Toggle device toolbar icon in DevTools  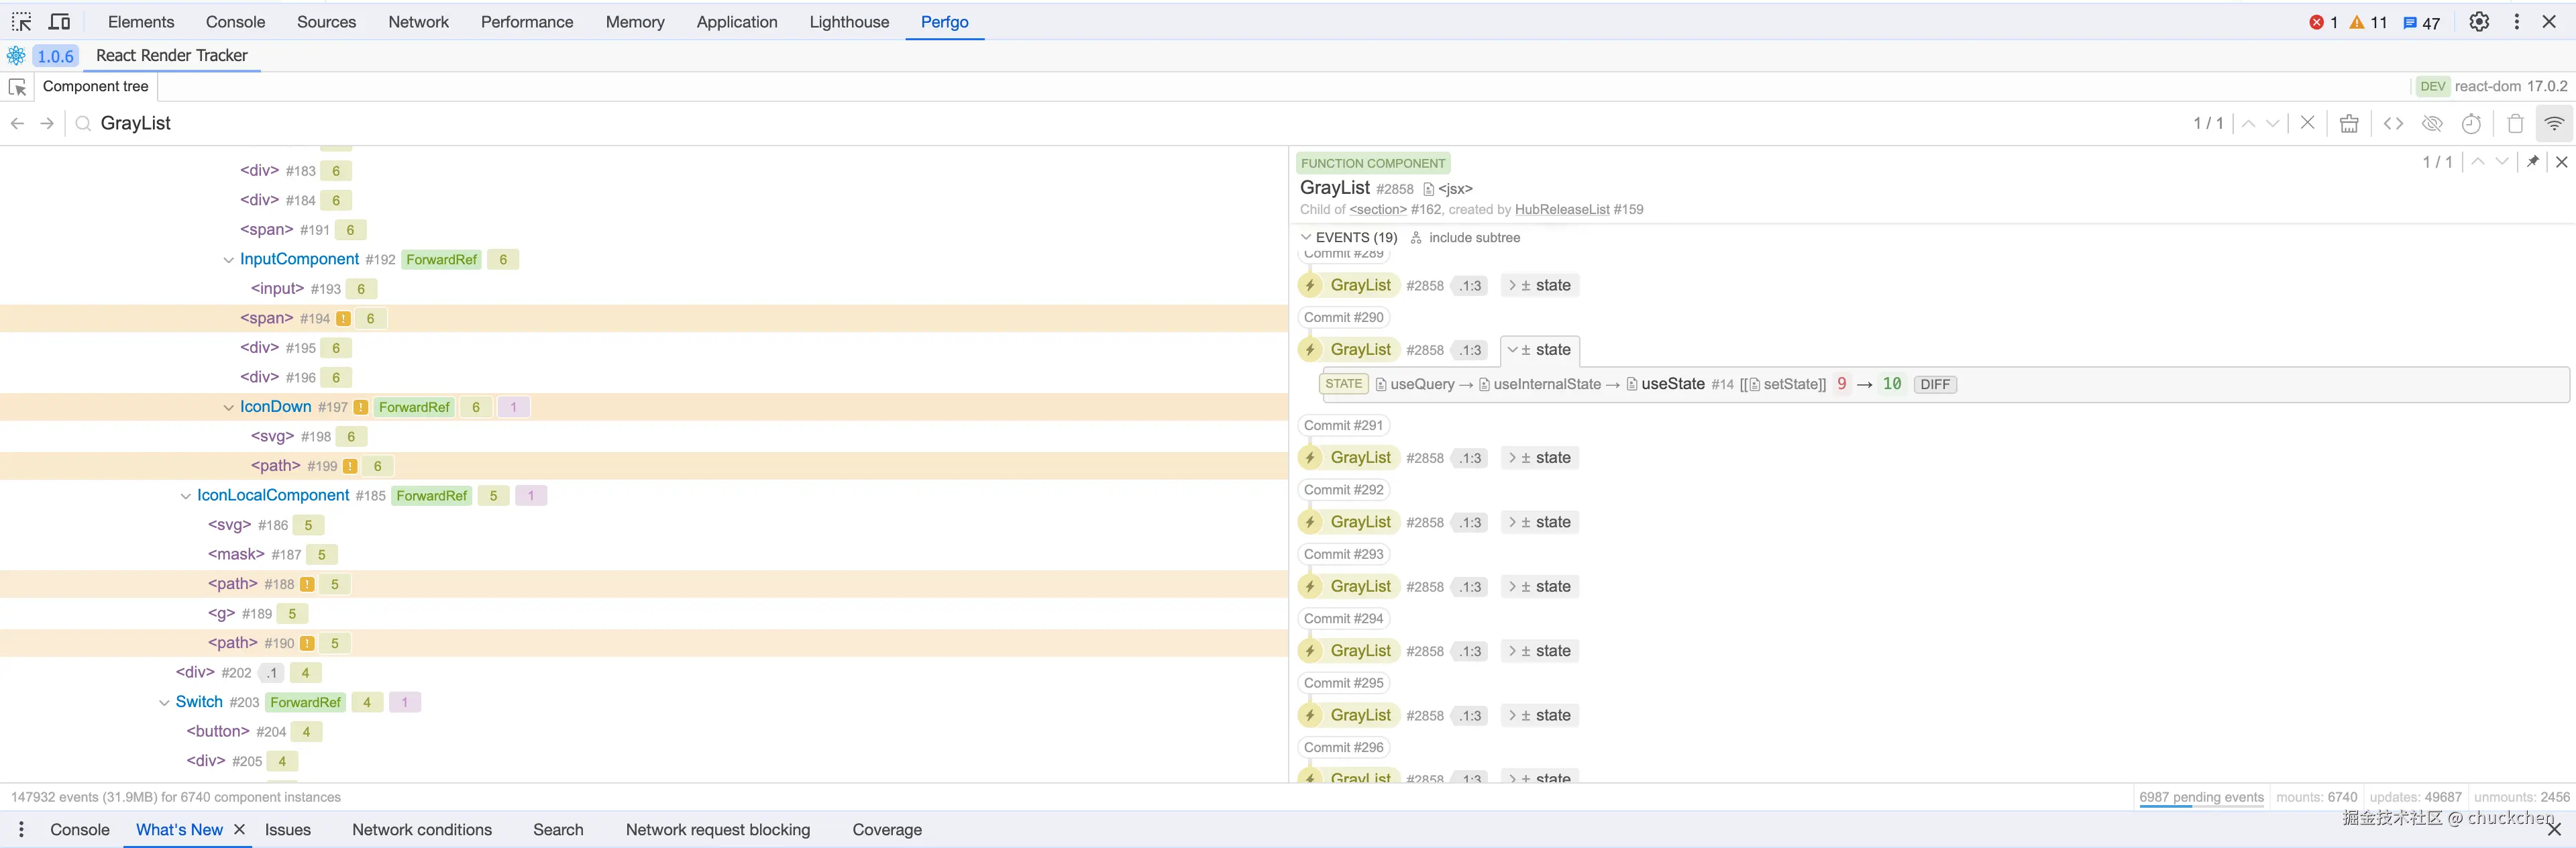(60, 22)
